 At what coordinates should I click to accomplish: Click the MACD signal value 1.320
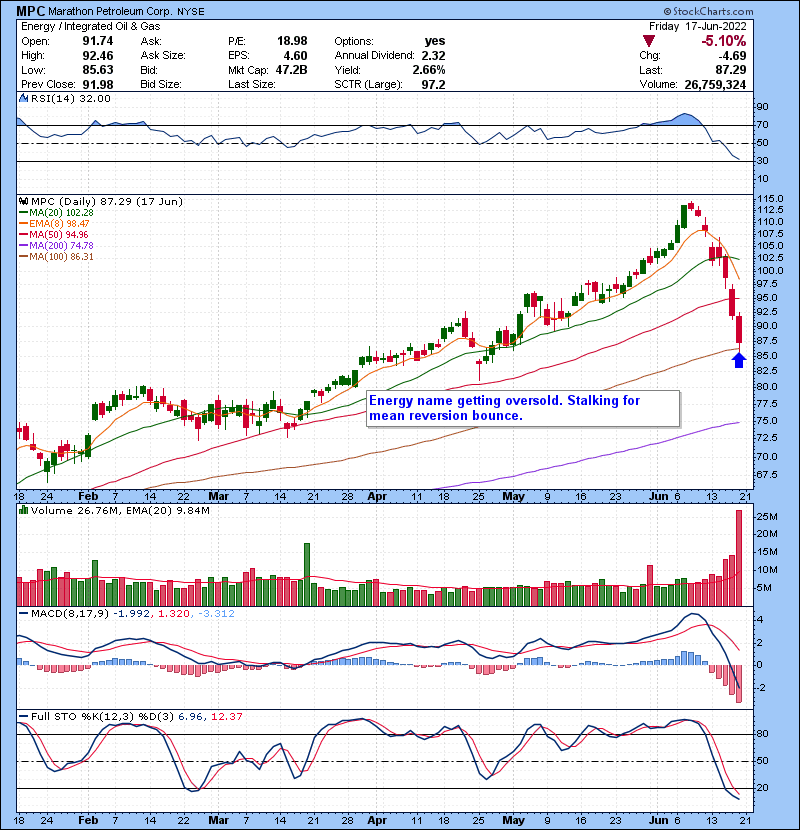(x=174, y=614)
